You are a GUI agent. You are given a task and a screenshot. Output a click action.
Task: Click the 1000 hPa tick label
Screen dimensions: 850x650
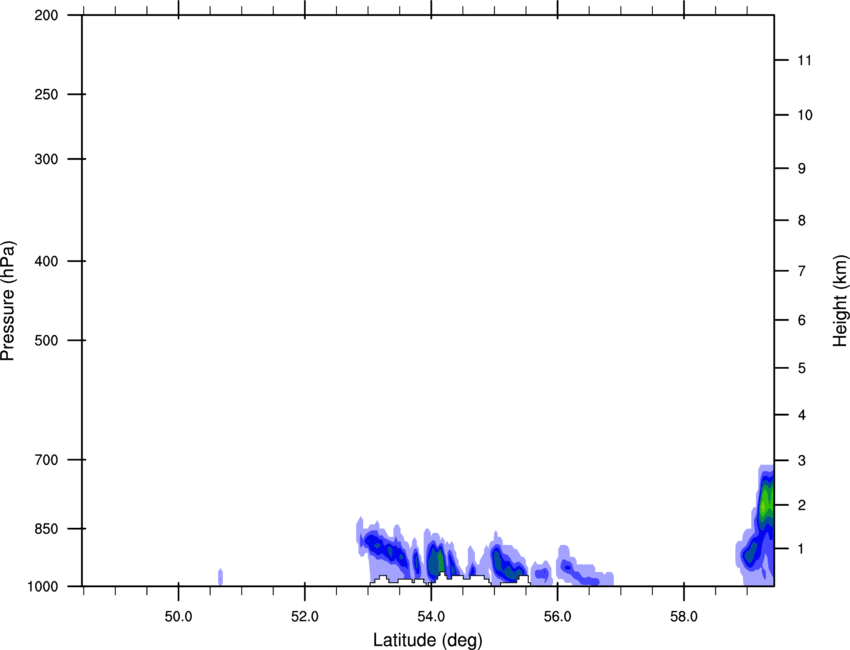pos(41,586)
